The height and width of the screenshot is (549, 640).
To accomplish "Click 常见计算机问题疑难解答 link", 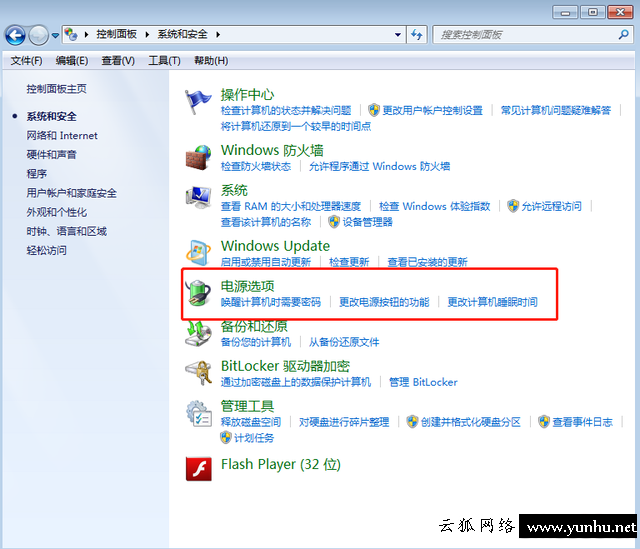I will 556,111.
